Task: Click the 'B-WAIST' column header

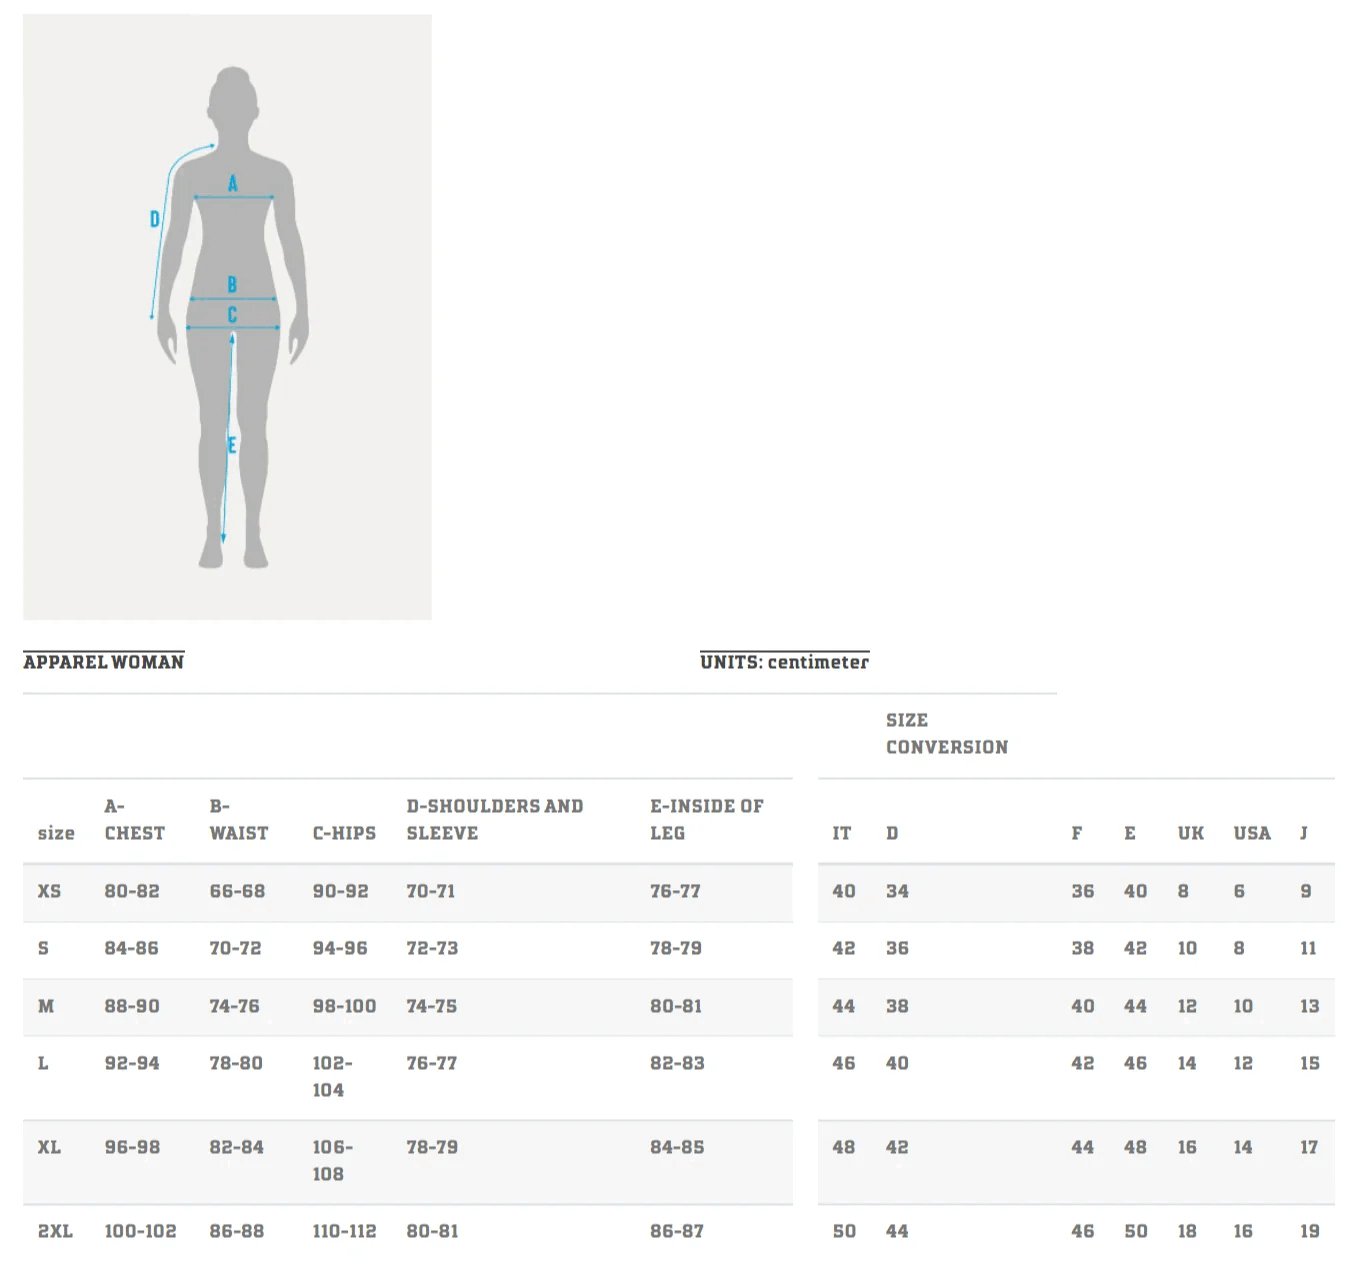Action: click(239, 820)
